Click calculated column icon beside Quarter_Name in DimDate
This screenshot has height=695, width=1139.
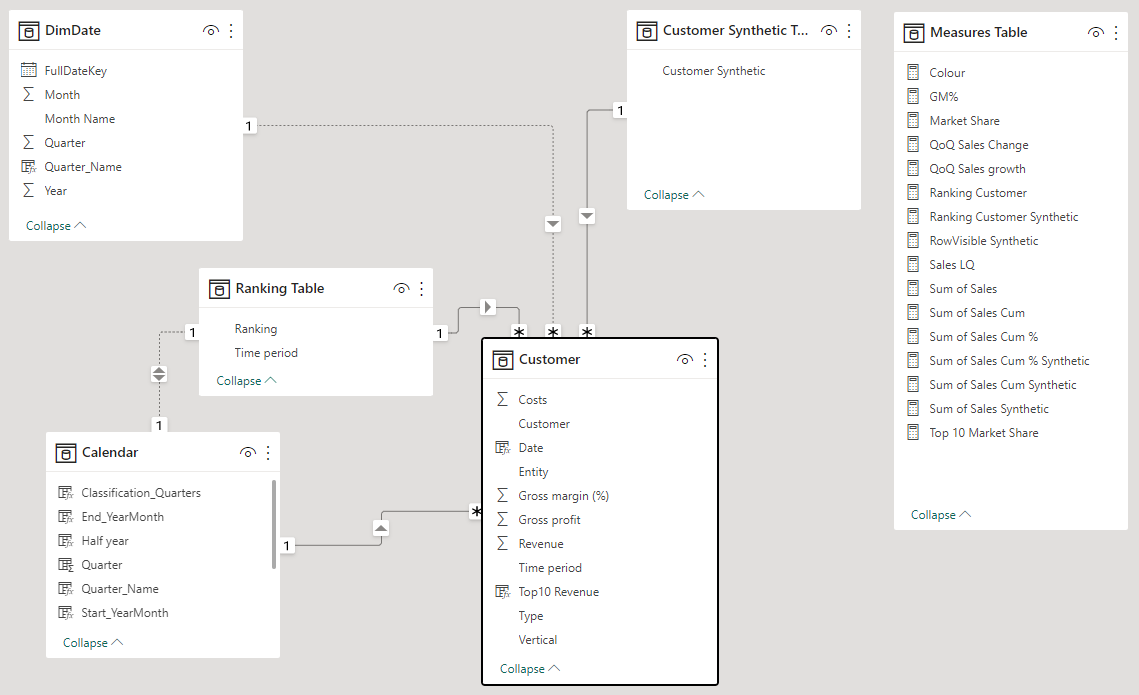(29, 166)
